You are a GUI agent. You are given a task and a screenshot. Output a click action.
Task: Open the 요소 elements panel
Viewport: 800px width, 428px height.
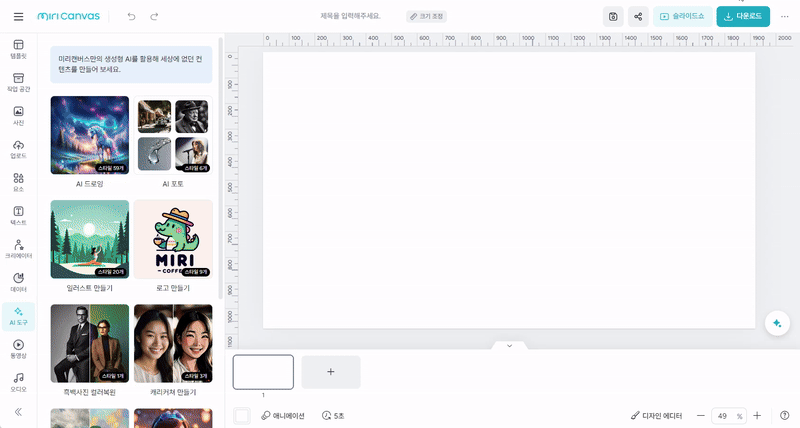tap(18, 183)
